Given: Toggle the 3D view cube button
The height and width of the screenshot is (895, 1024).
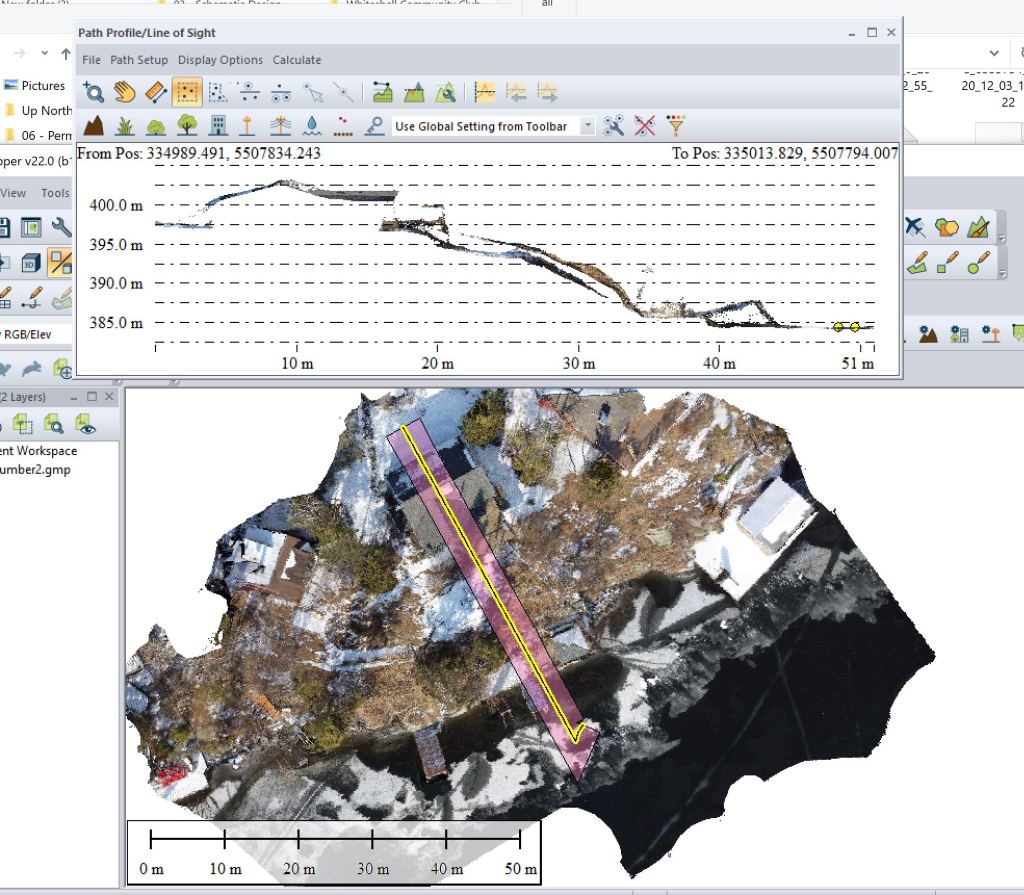Looking at the screenshot, I should click(30, 263).
